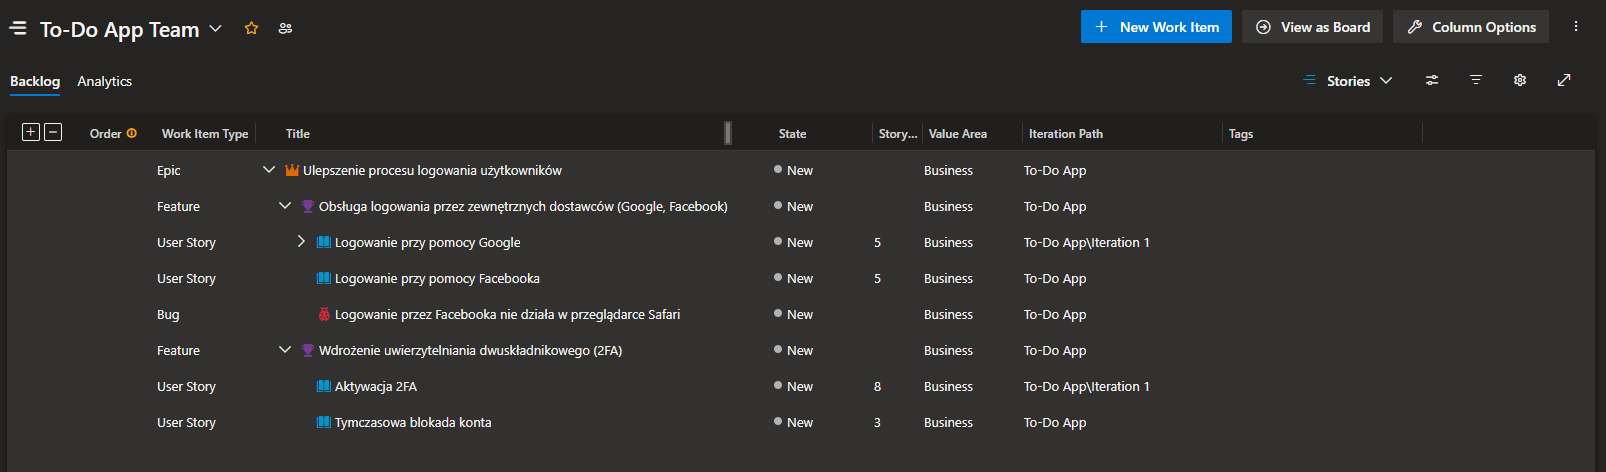1606x472 pixels.
Task: Click the State column header
Action: pos(792,133)
